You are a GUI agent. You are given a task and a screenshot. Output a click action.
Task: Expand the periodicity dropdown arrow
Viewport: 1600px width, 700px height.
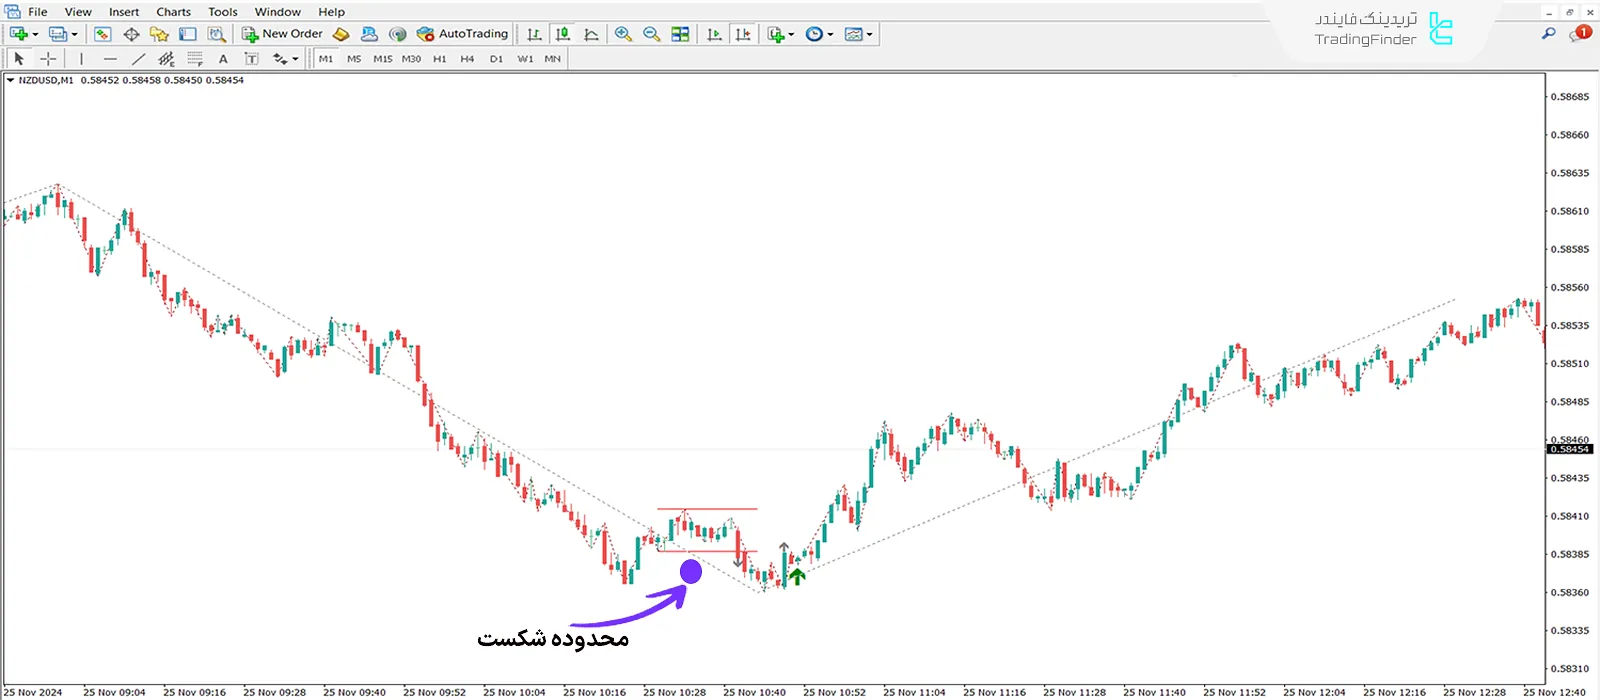(x=830, y=34)
